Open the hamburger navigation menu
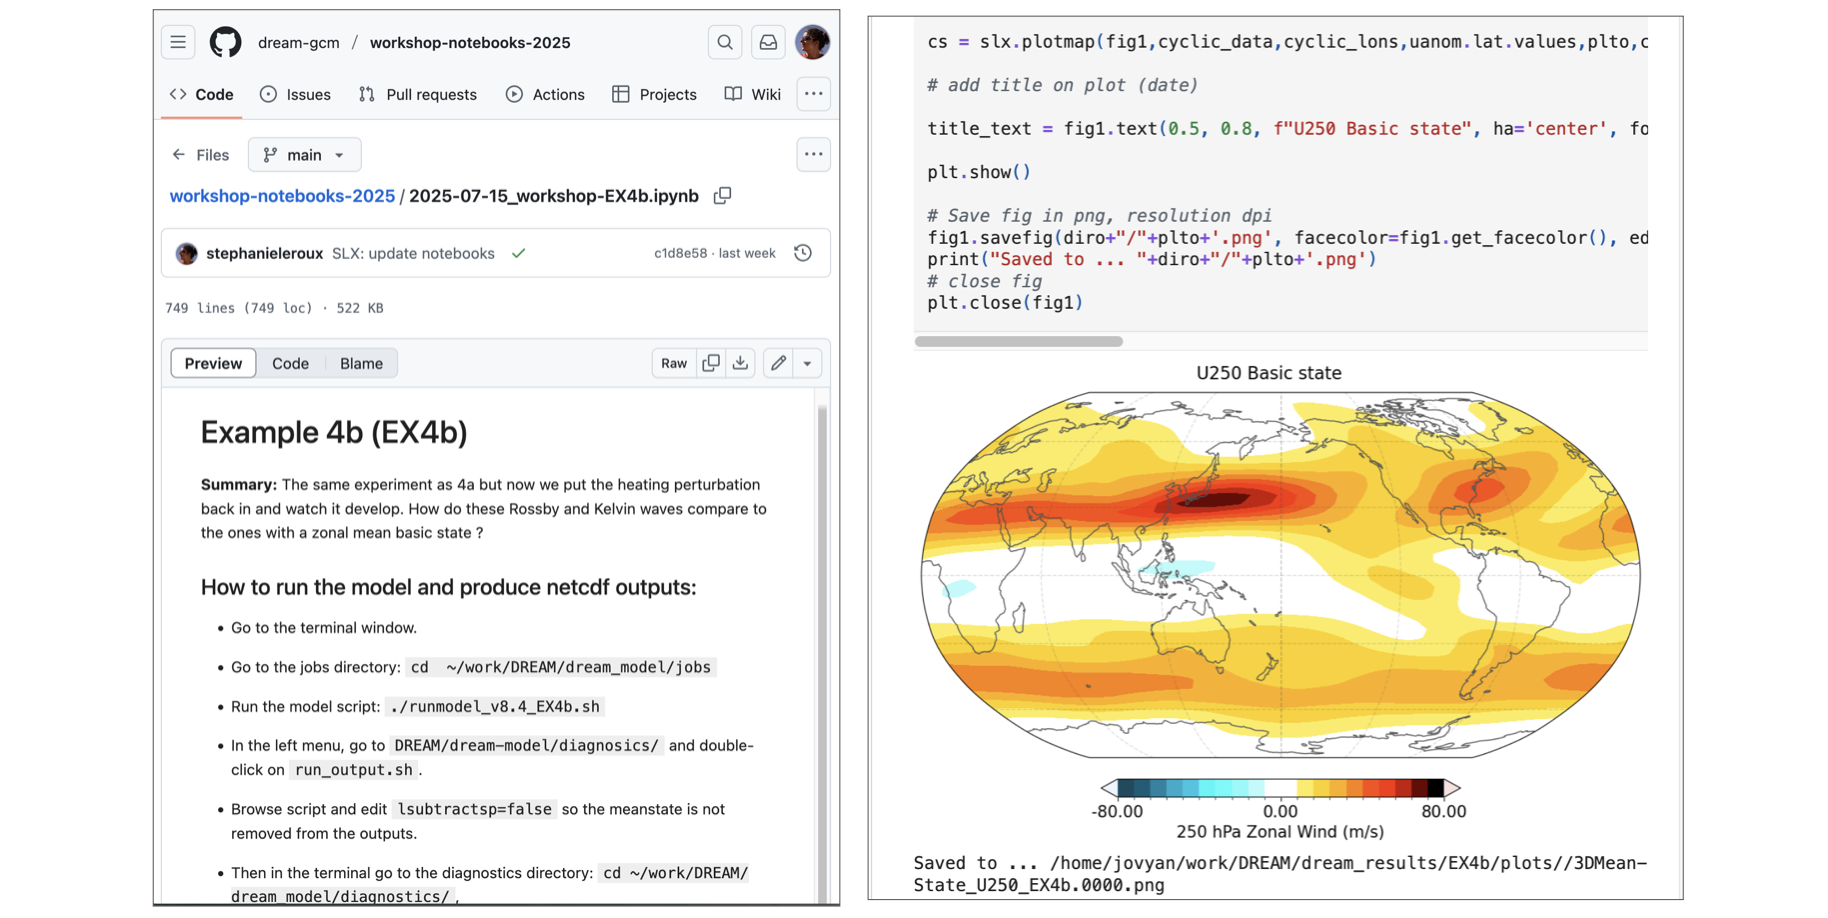The height and width of the screenshot is (918, 1828). point(178,42)
